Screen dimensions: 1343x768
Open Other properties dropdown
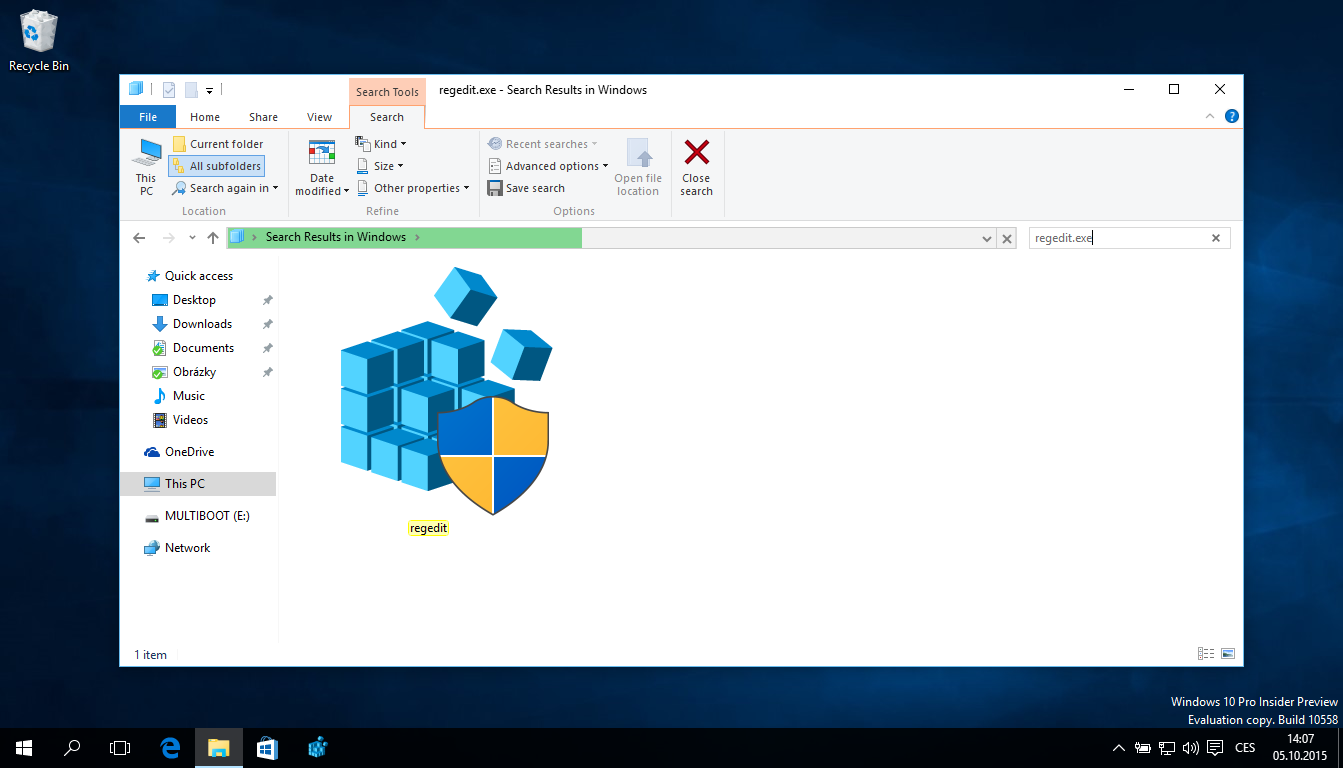click(x=412, y=188)
